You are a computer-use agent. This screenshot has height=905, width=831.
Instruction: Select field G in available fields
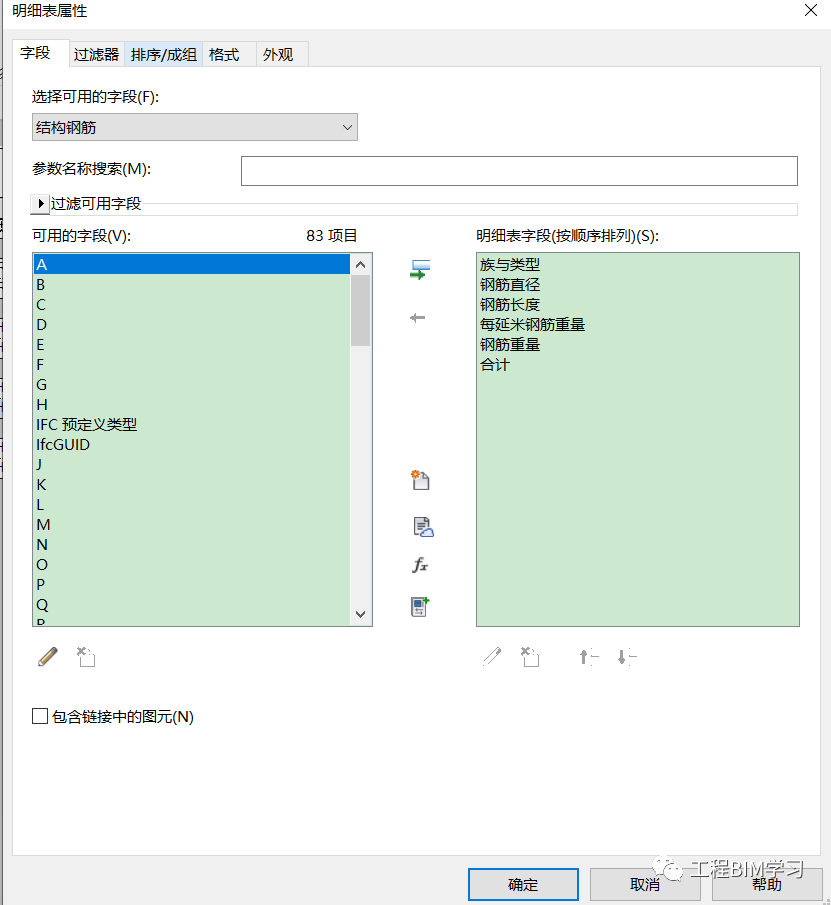(x=192, y=384)
